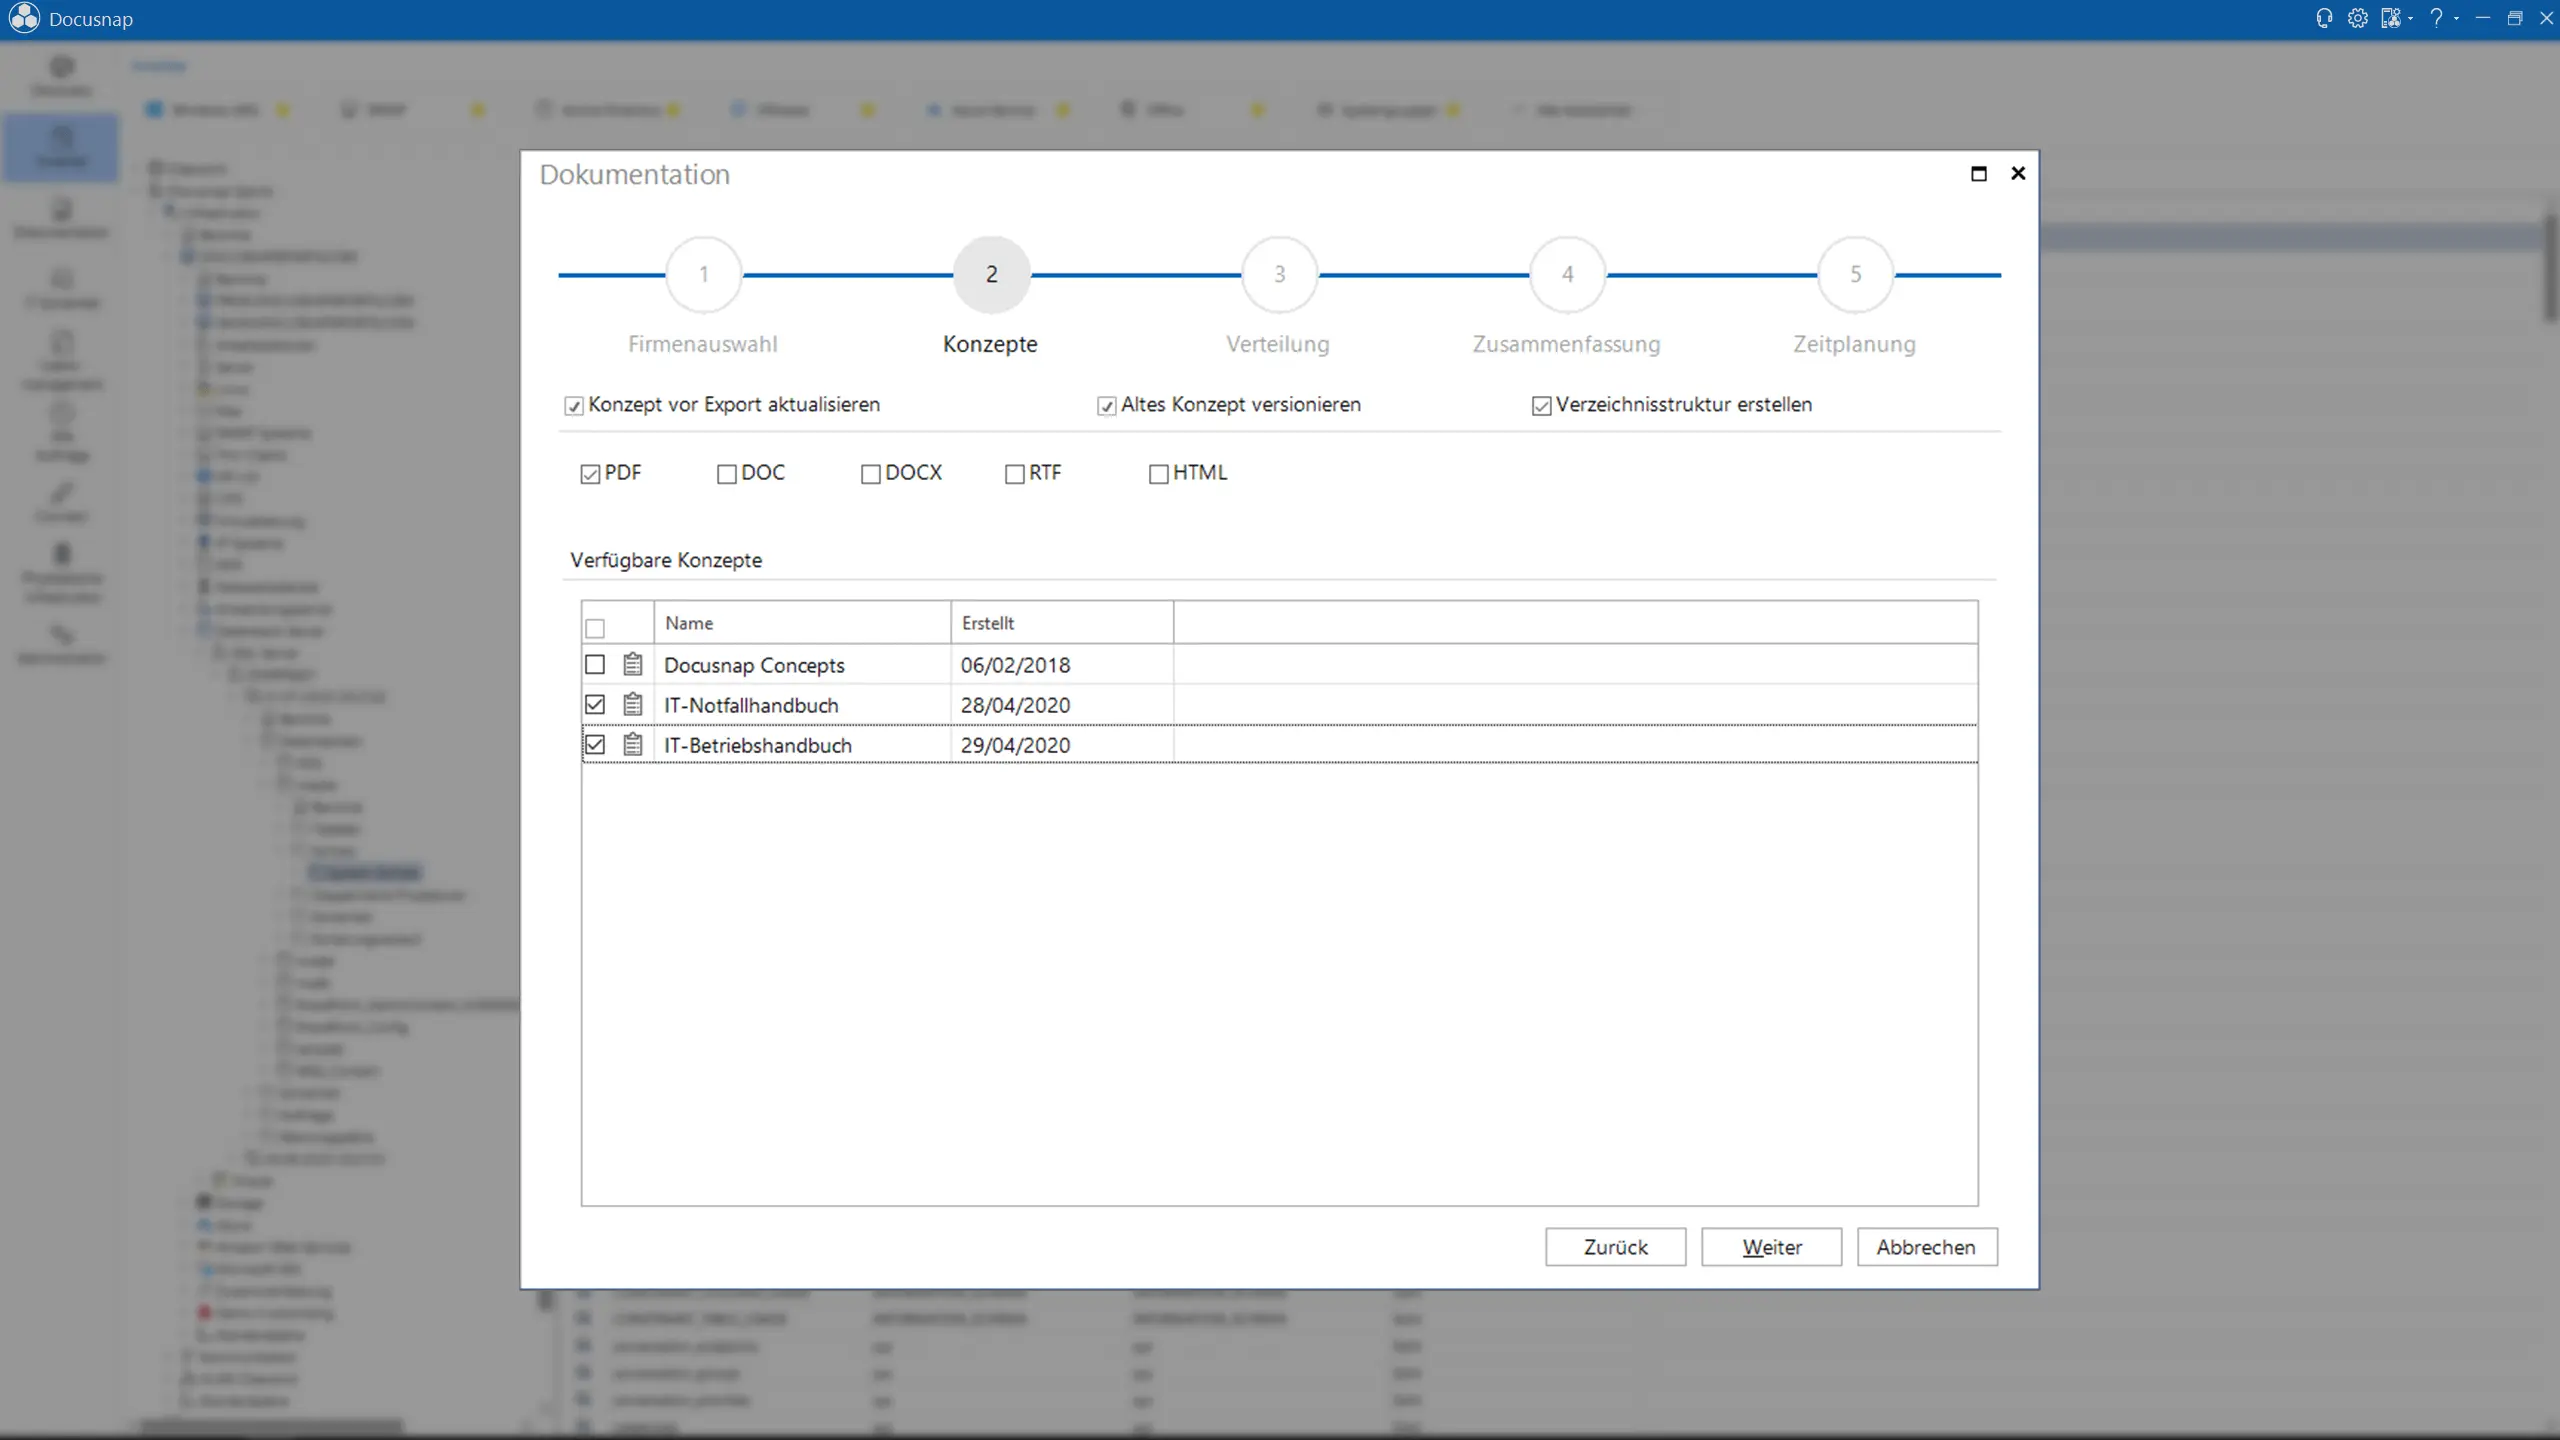Click the Firmenauswahl step label
The height and width of the screenshot is (1440, 2560).
point(703,344)
